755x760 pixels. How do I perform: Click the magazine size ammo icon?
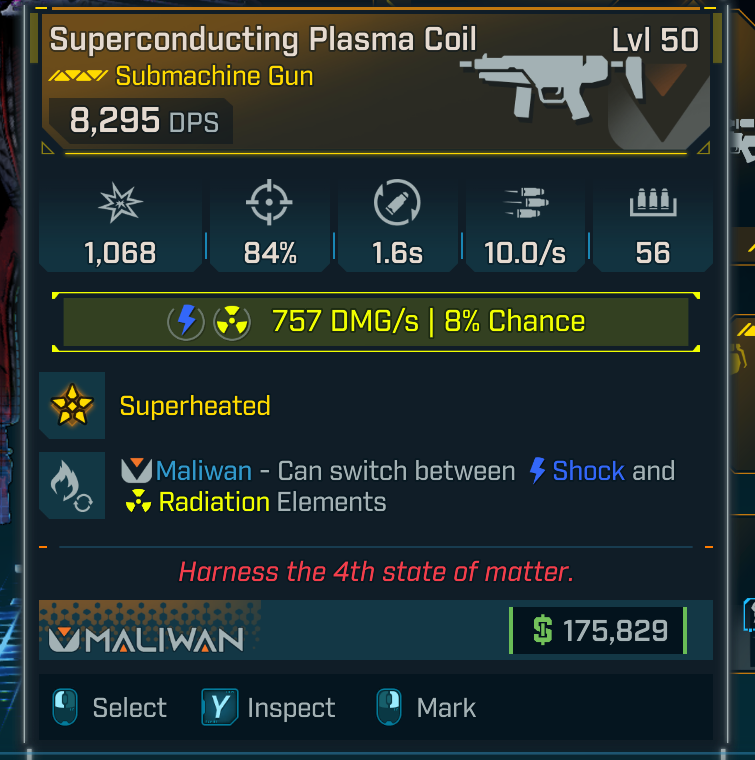652,205
